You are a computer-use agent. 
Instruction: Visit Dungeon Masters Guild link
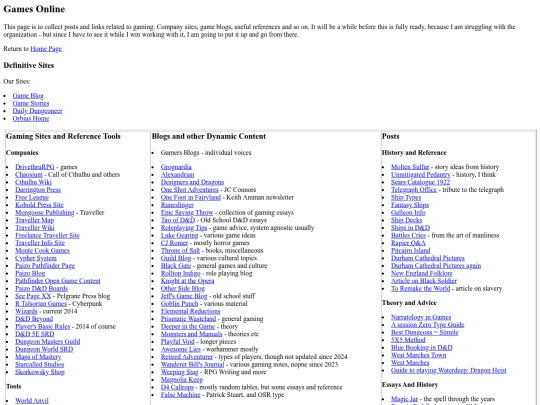pos(48,341)
